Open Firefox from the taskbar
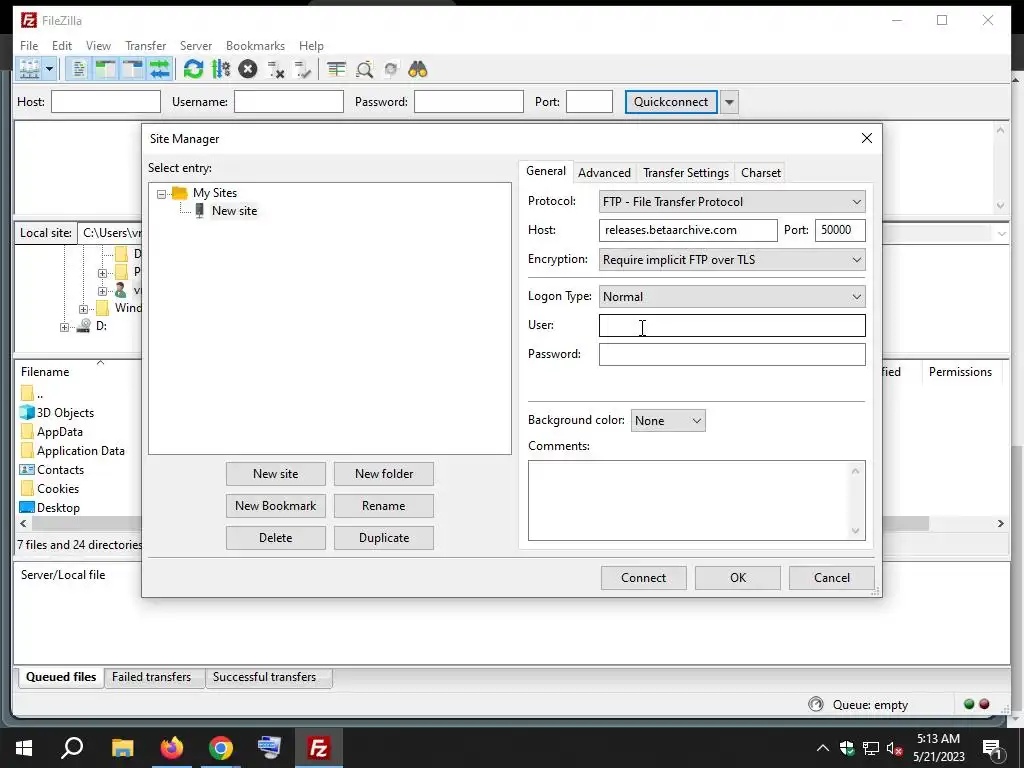Screen dimensions: 1024x768 172,748
